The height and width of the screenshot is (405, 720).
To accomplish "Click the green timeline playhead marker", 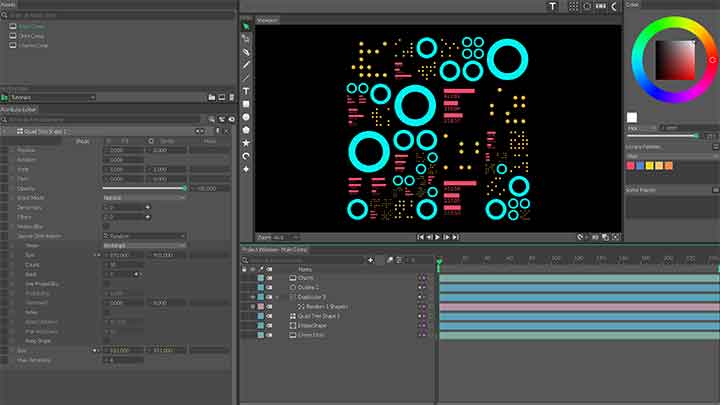I will (439, 262).
